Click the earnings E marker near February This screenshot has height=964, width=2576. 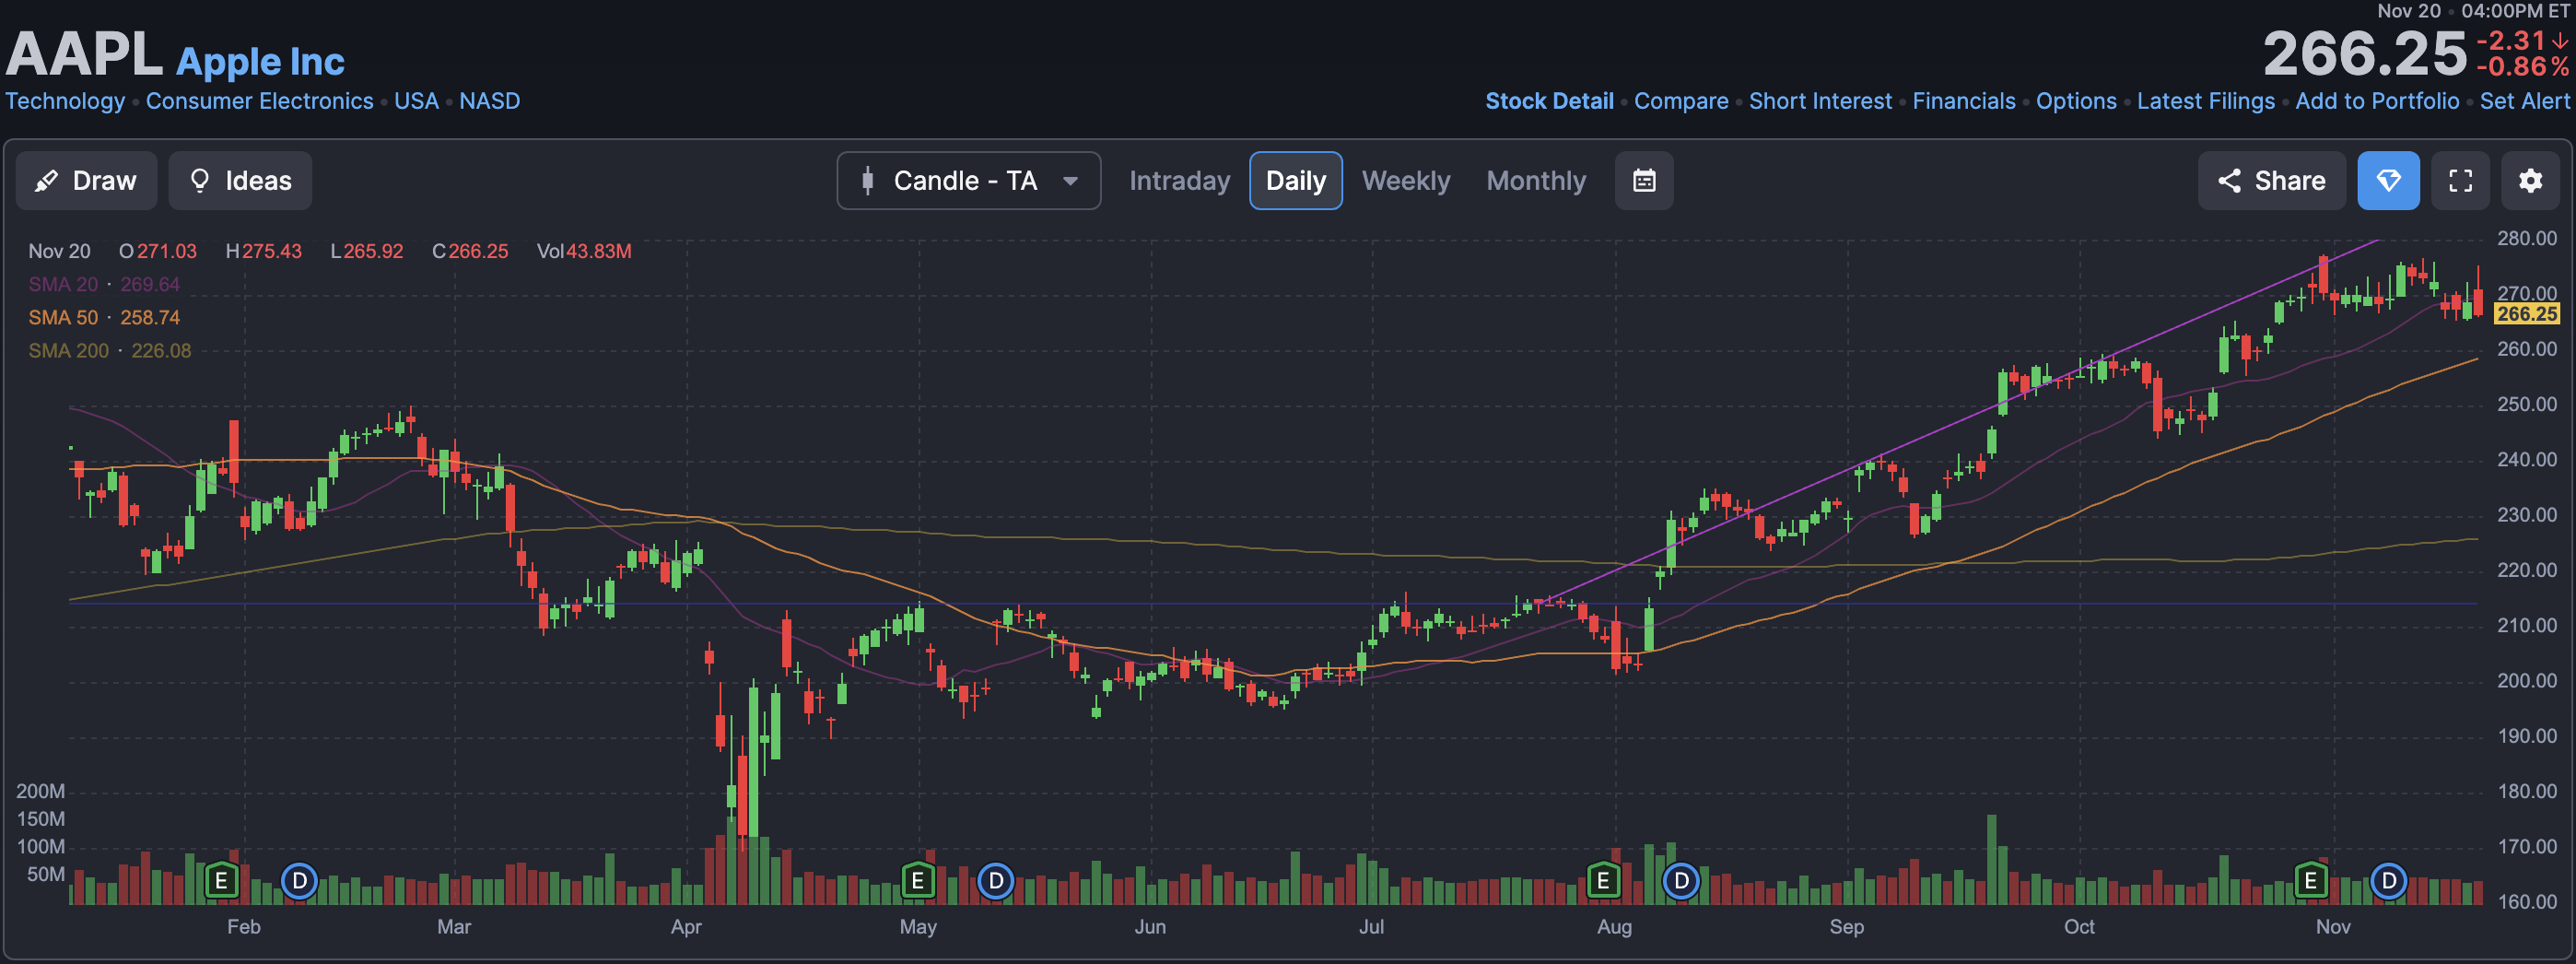(221, 881)
